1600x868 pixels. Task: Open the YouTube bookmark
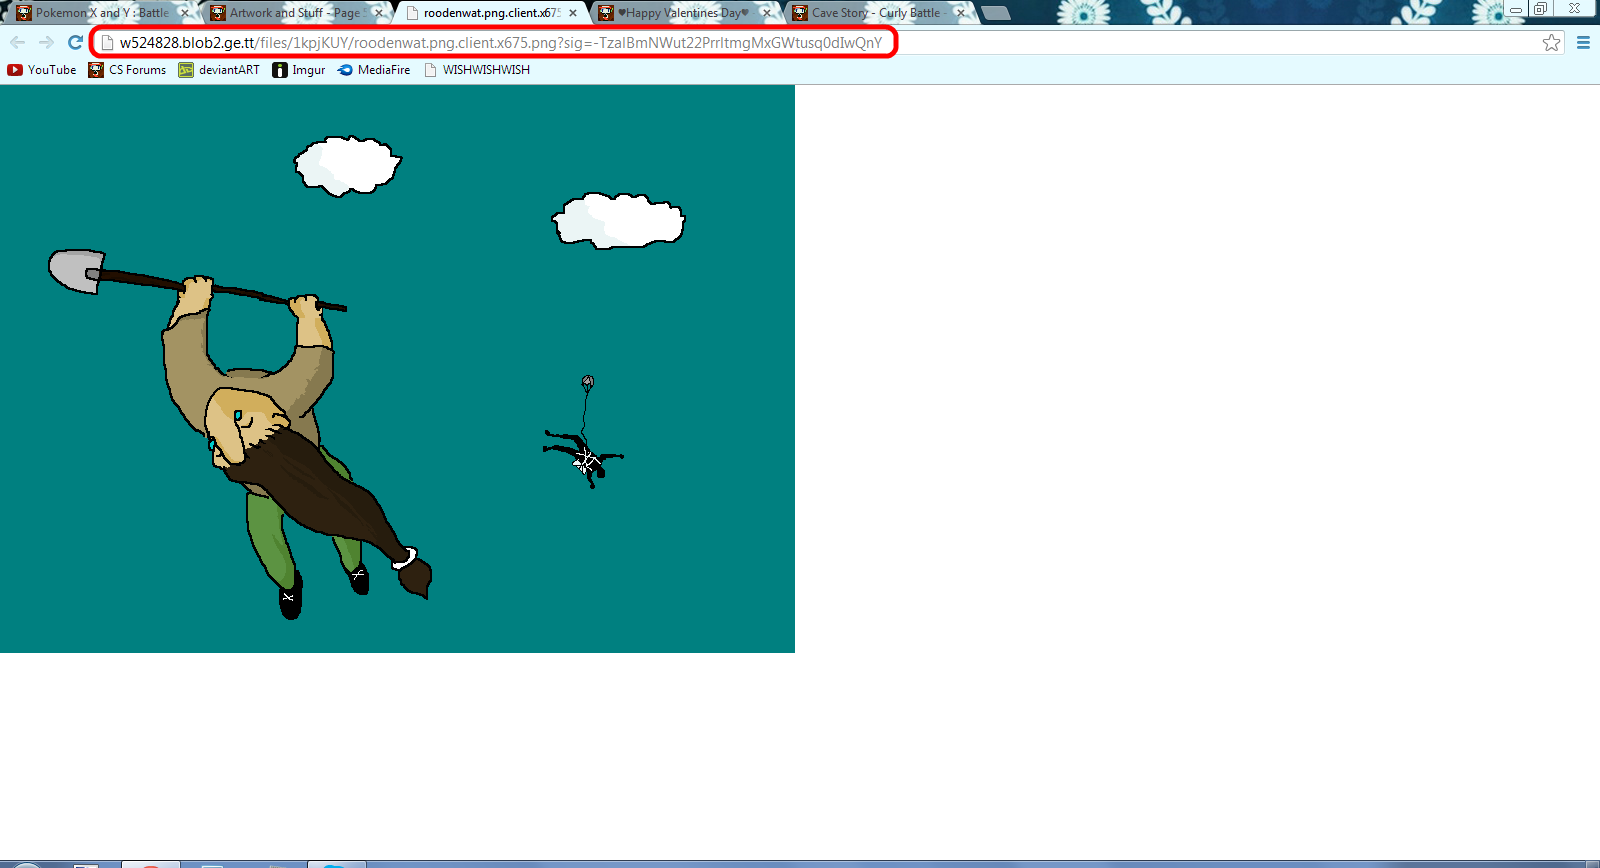coord(42,70)
